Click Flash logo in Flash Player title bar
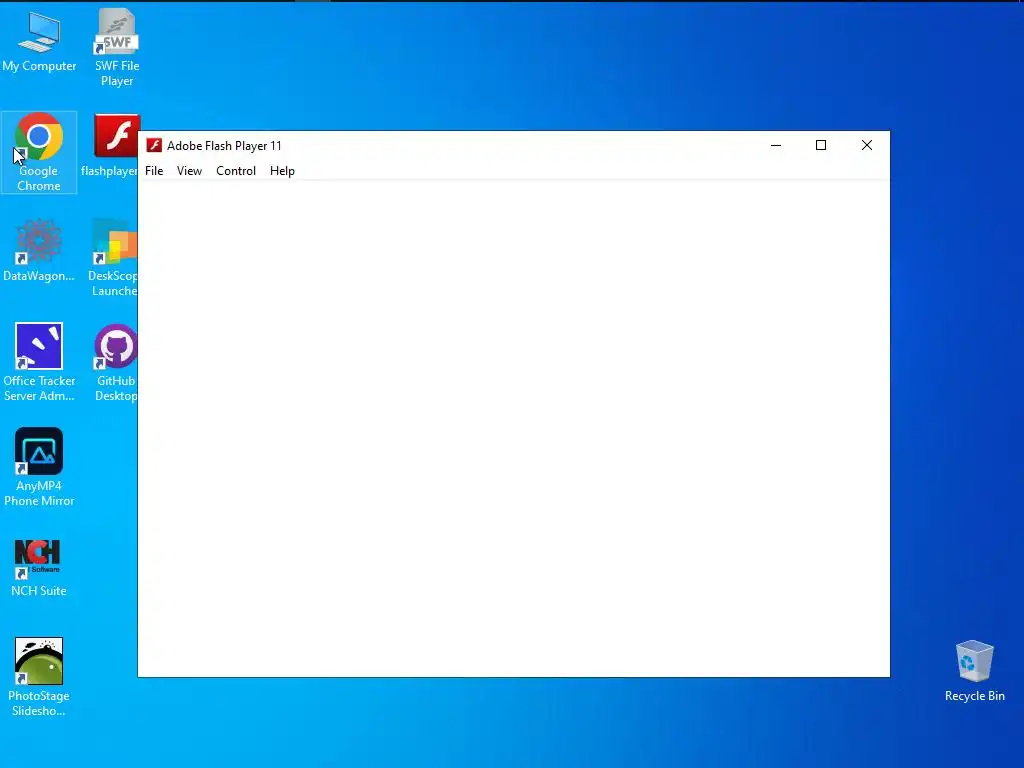1024x768 pixels. pyautogui.click(x=154, y=145)
